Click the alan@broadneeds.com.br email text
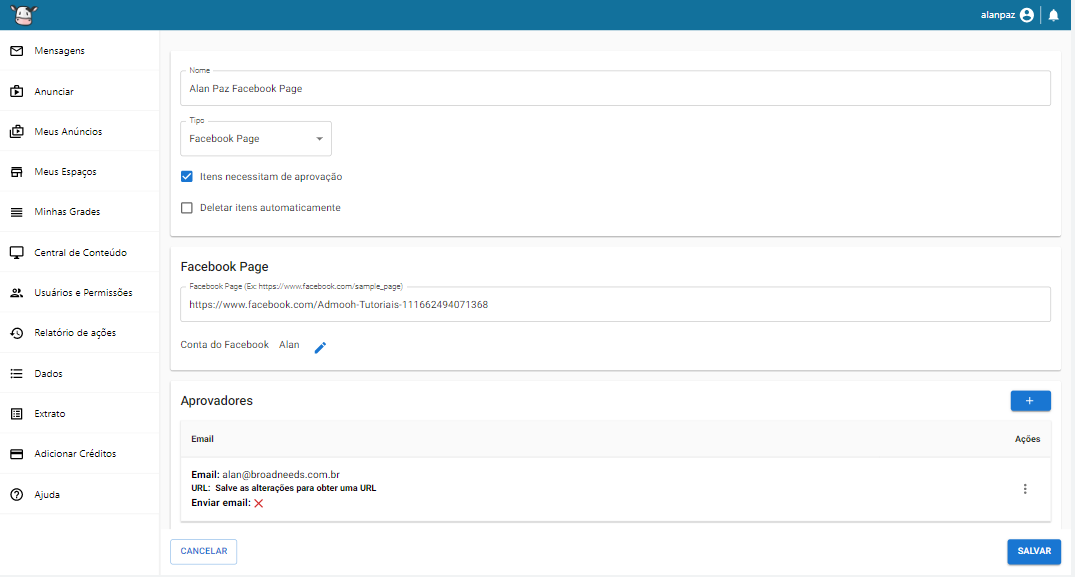The height and width of the screenshot is (577, 1075). (x=281, y=474)
